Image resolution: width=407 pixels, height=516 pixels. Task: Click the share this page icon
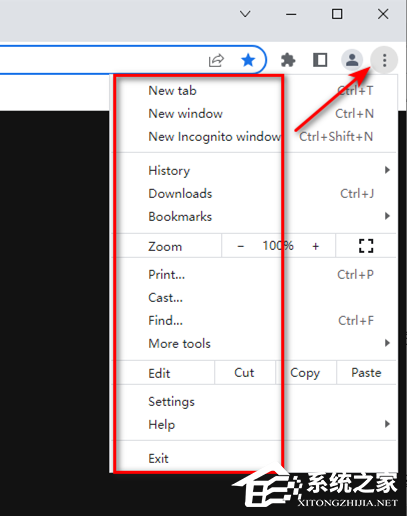point(216,60)
